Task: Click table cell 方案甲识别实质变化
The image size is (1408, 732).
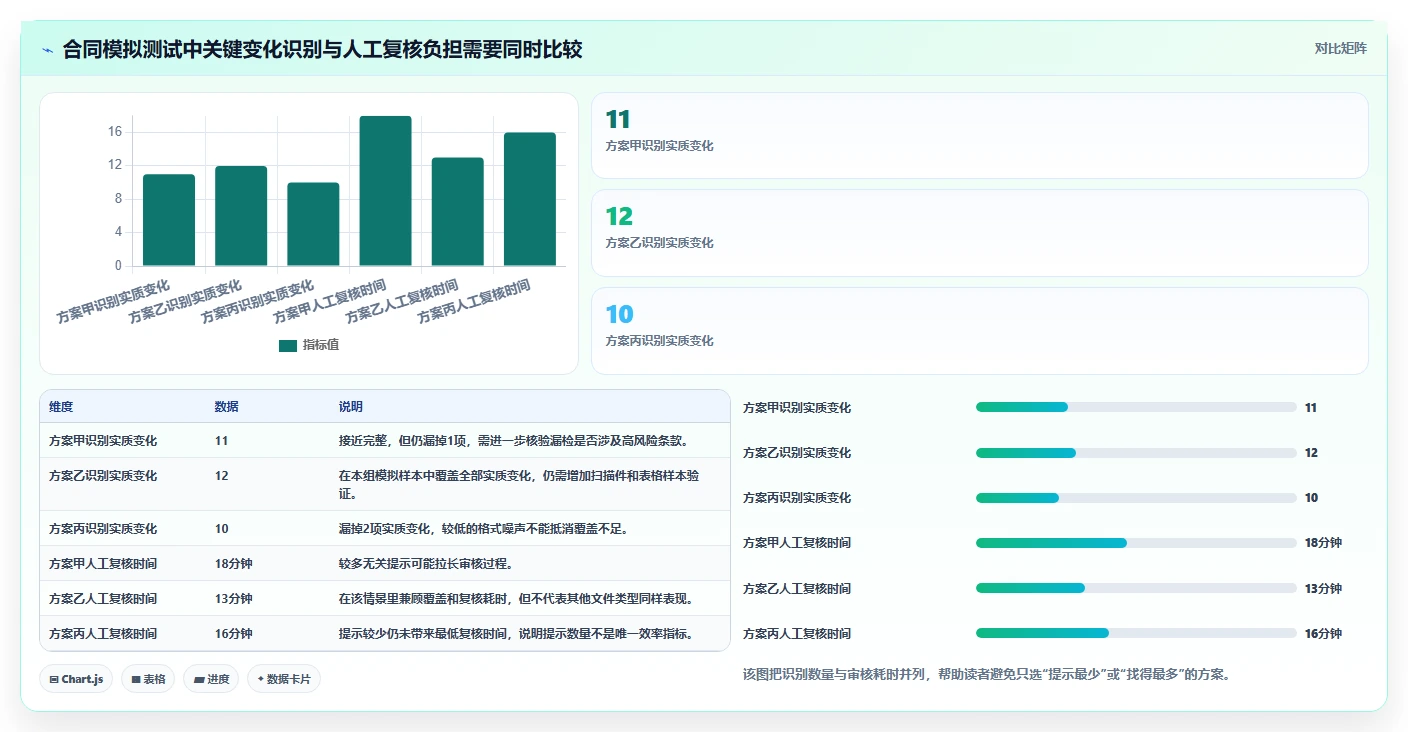Action: 103,441
